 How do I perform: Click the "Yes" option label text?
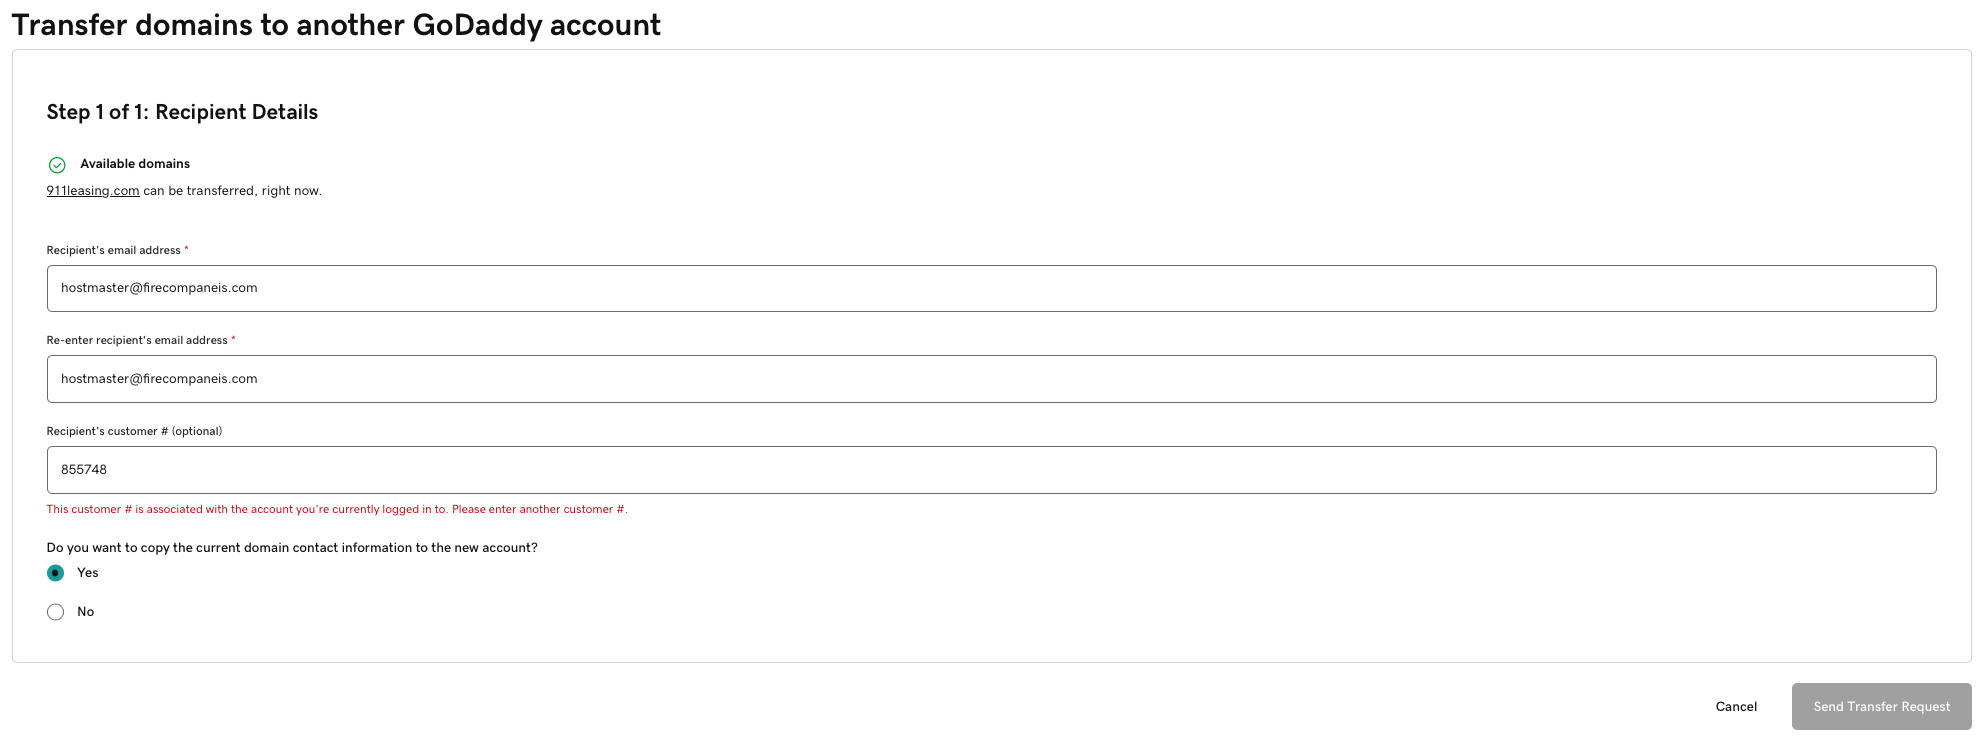tap(88, 573)
